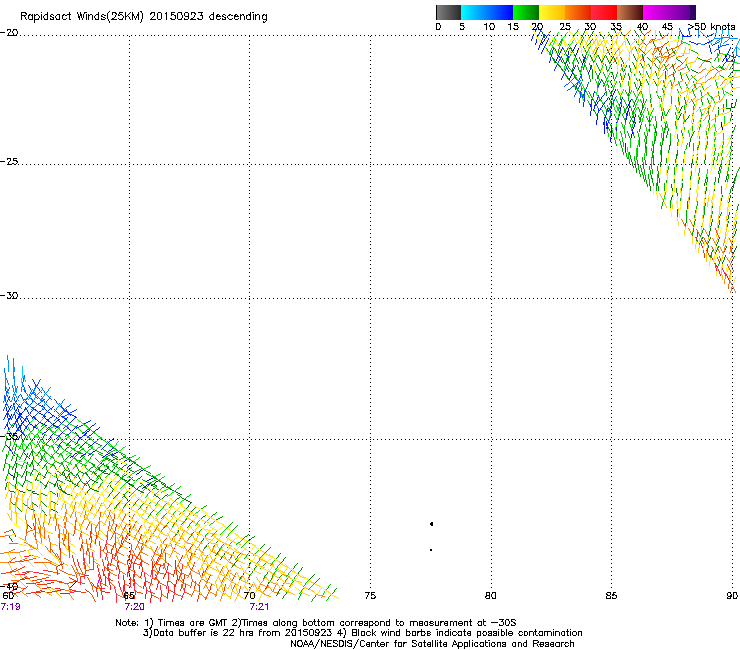Click the '90' longitude label
The width and height of the screenshot is (740, 650).
click(732, 596)
